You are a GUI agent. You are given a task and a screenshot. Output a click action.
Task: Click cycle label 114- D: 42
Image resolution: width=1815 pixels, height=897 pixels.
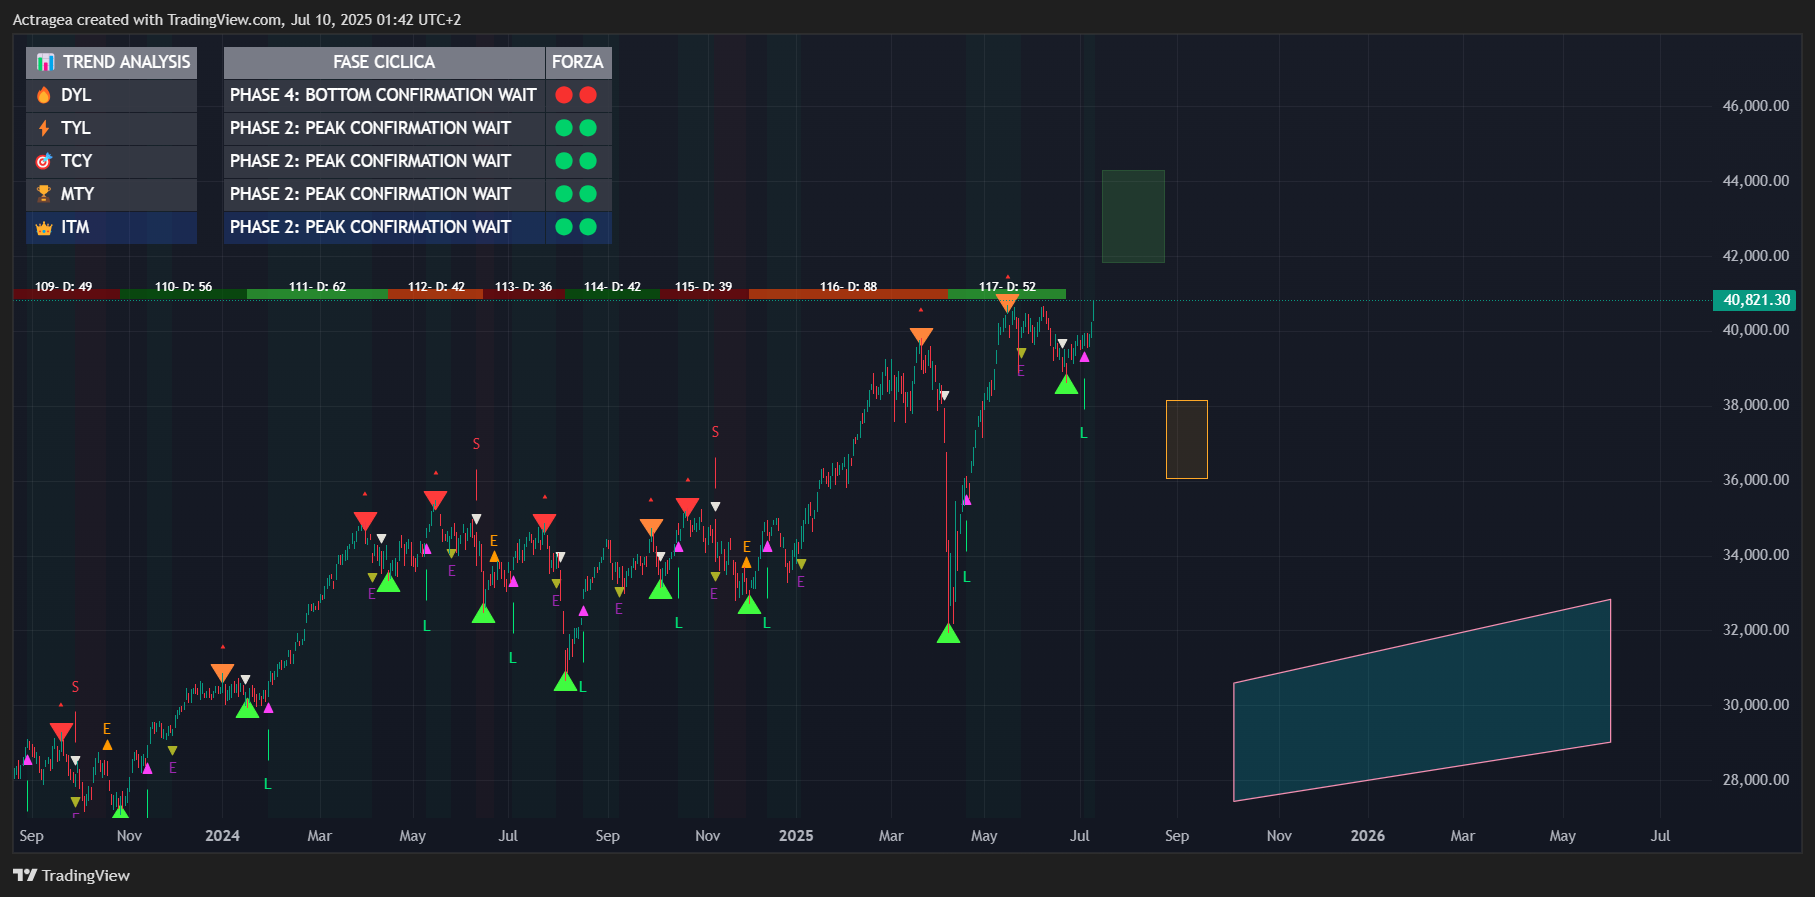[612, 287]
